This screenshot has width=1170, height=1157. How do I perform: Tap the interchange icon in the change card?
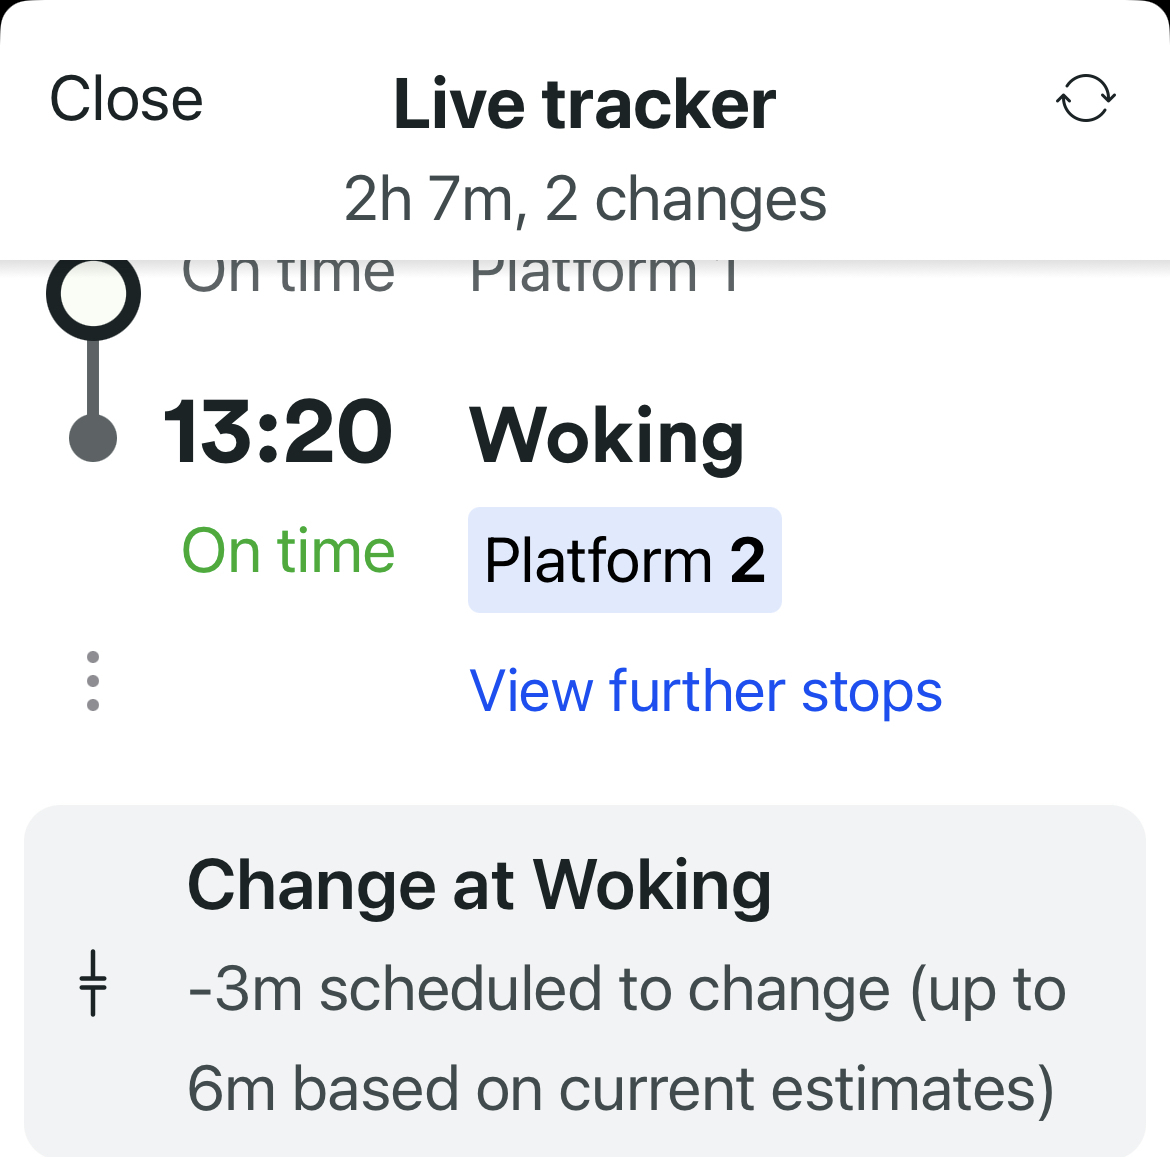click(x=93, y=983)
